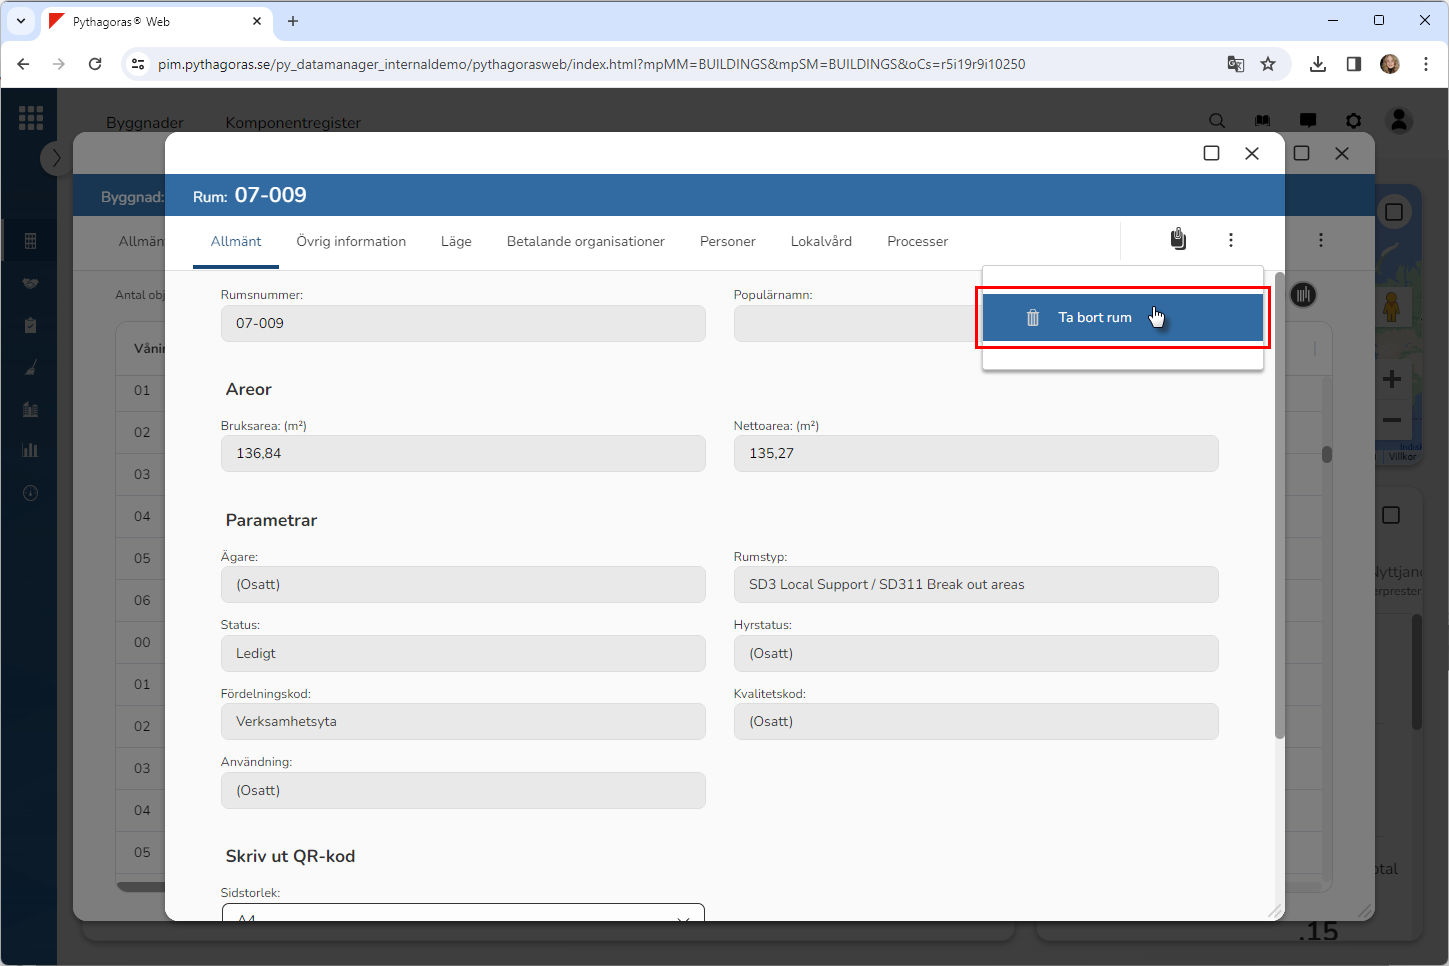This screenshot has width=1449, height=966.
Task: Click the Rumsnummer field
Action: tap(463, 324)
